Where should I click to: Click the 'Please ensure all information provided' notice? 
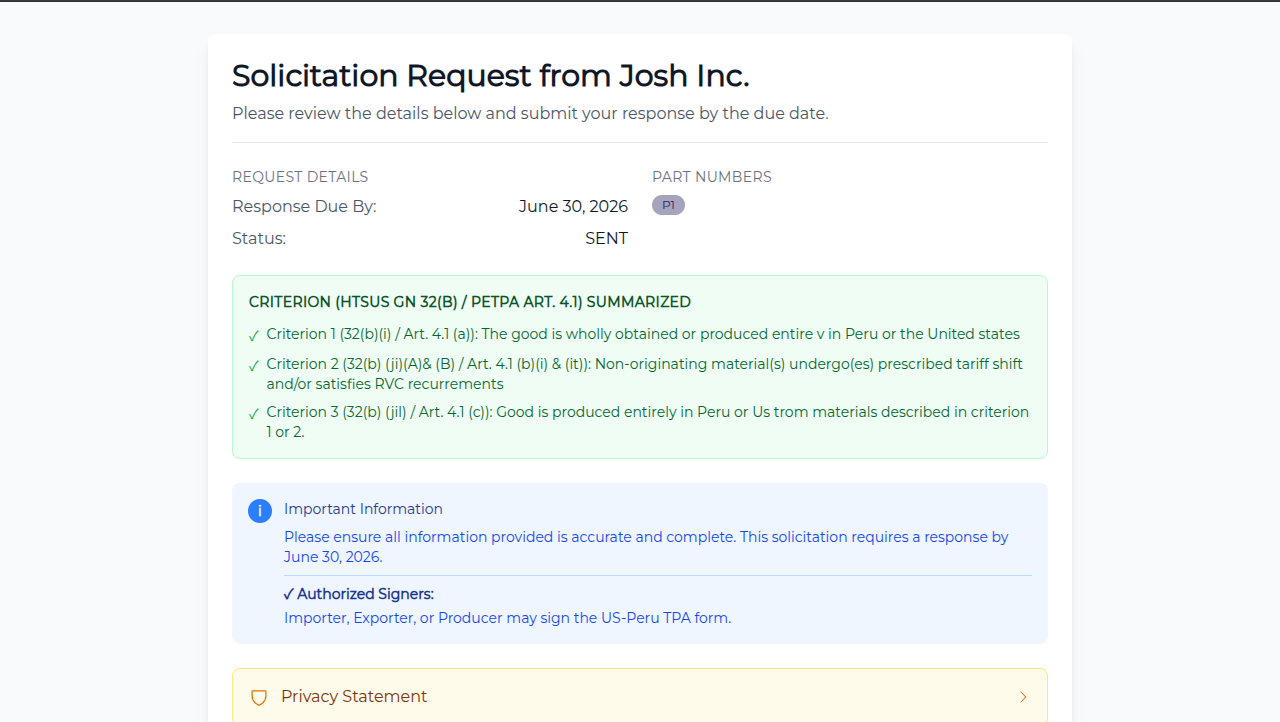tap(646, 547)
